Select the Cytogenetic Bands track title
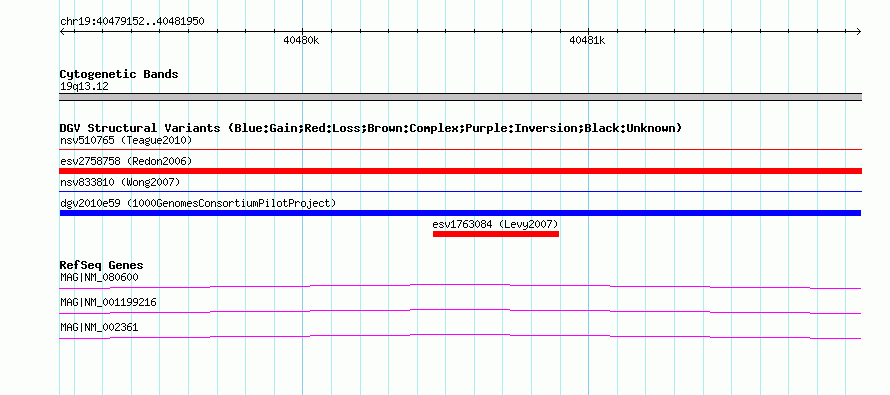This screenshot has width=890, height=395. [x=119, y=74]
